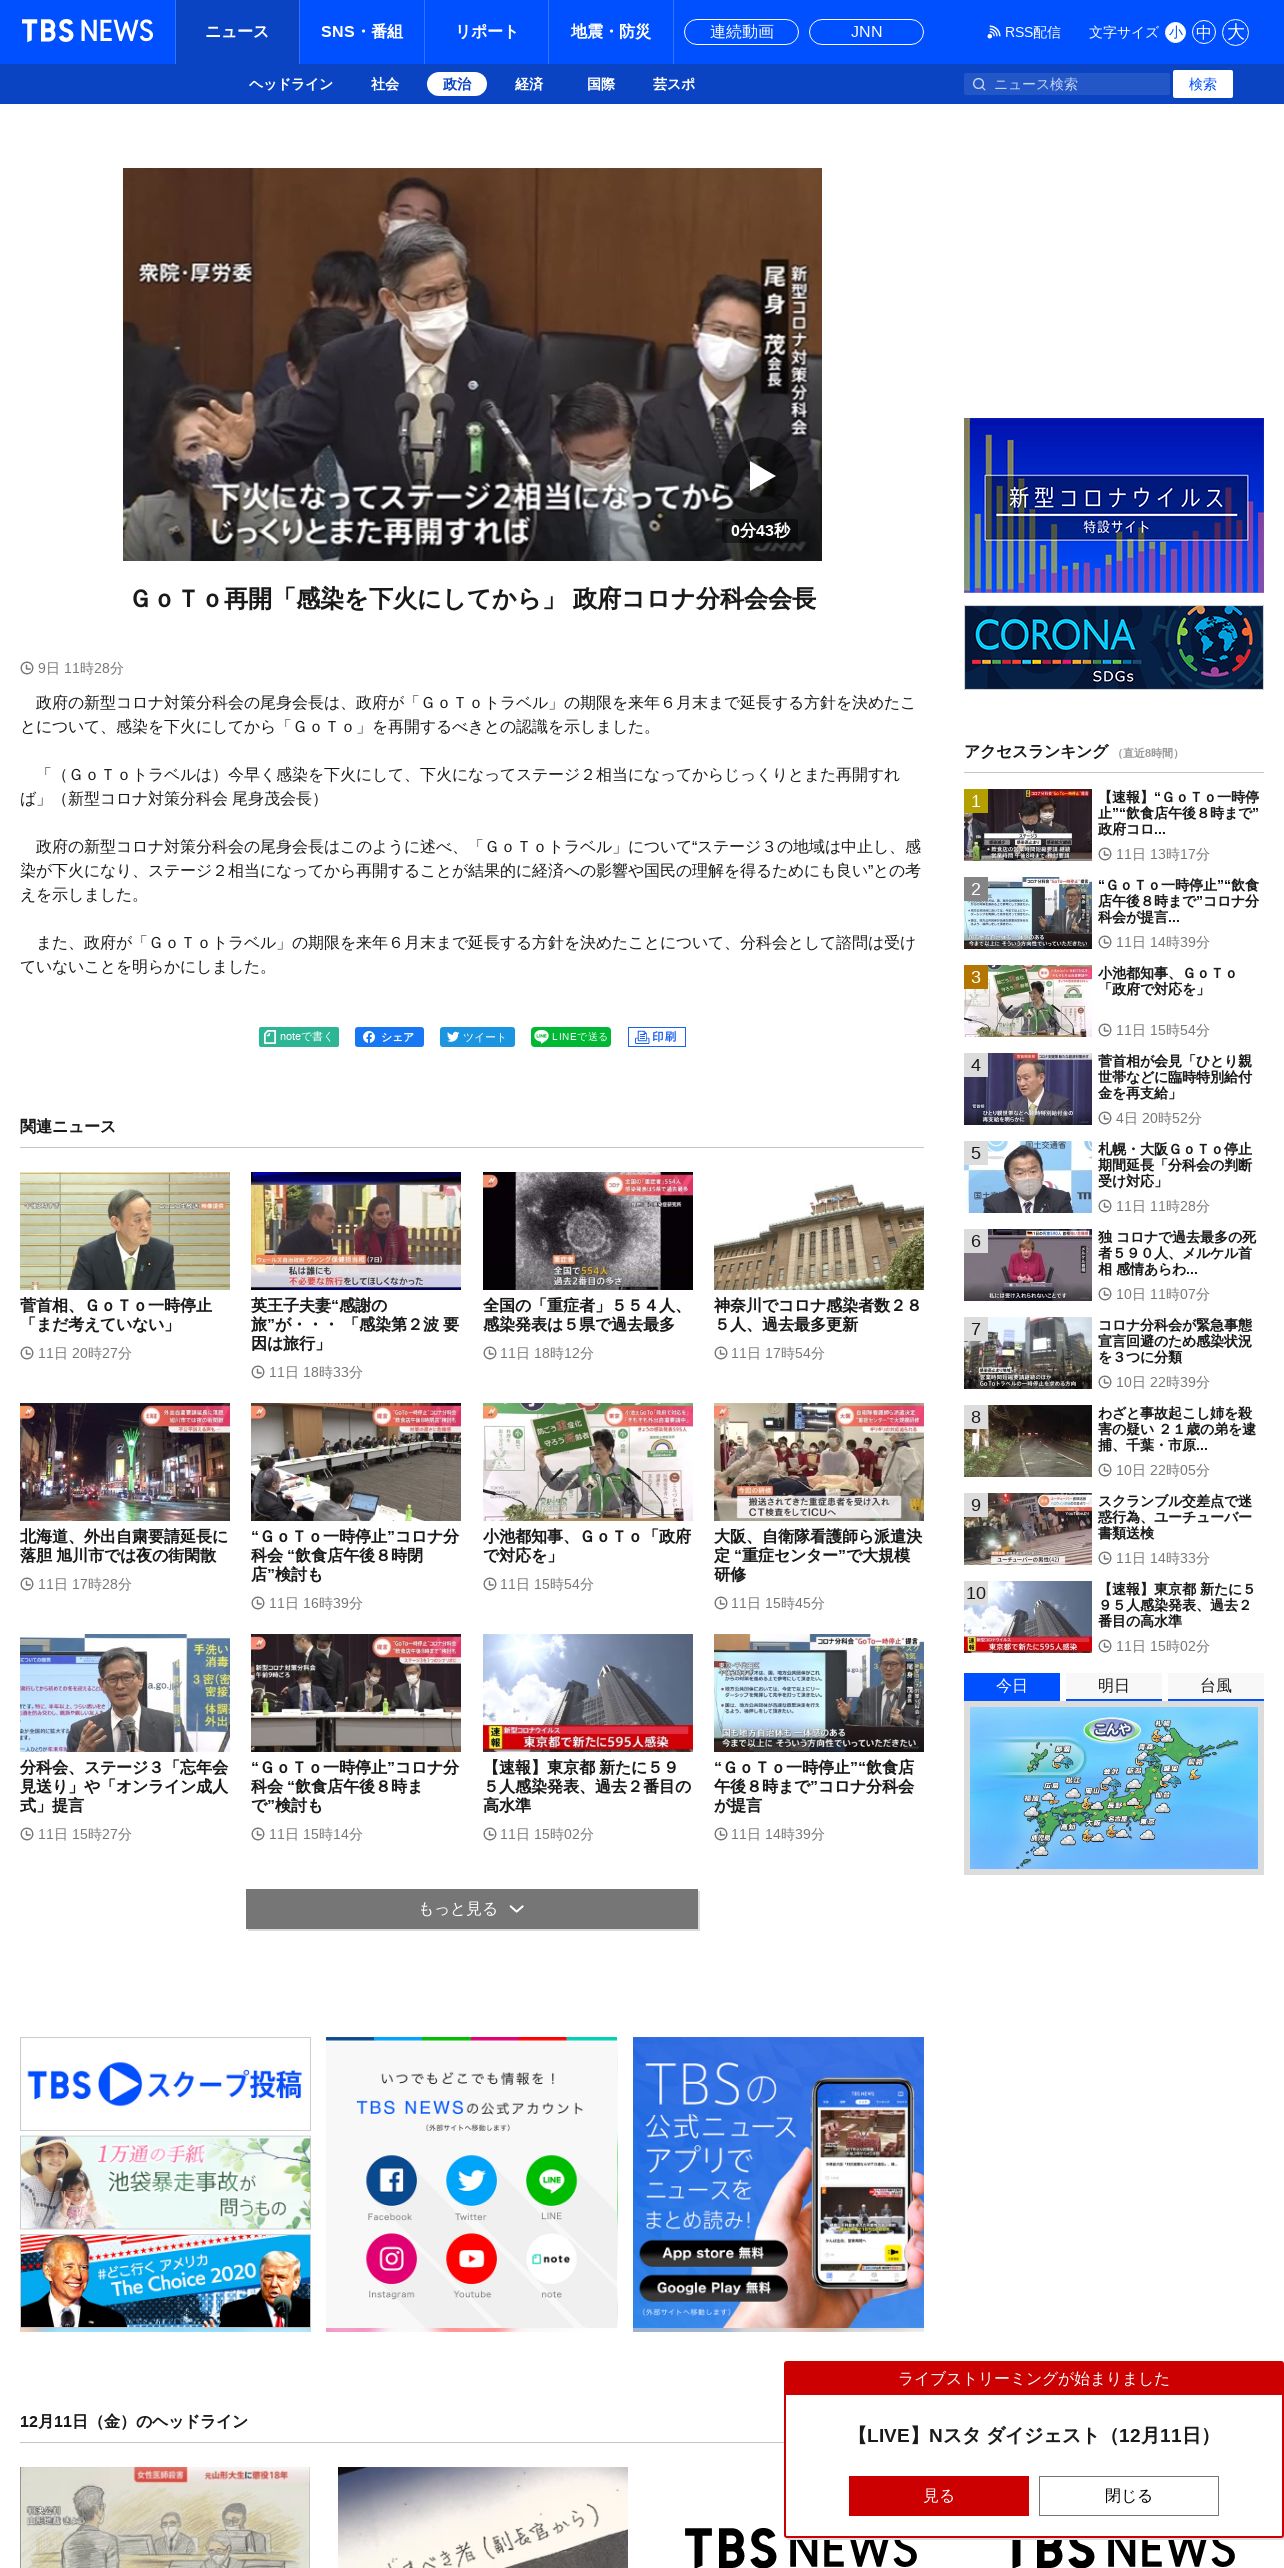Screen dimensions: 1284x2568
Task: Click the JNN pill button
Action: [866, 32]
